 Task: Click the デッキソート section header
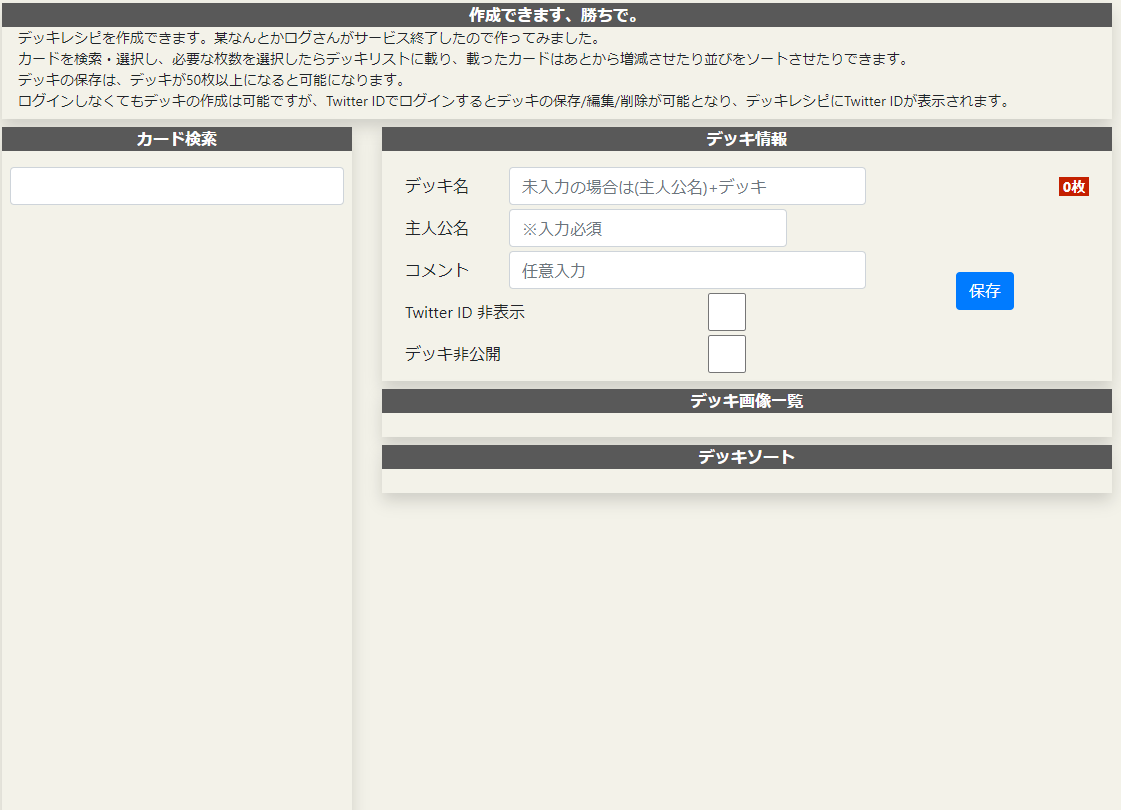click(745, 456)
